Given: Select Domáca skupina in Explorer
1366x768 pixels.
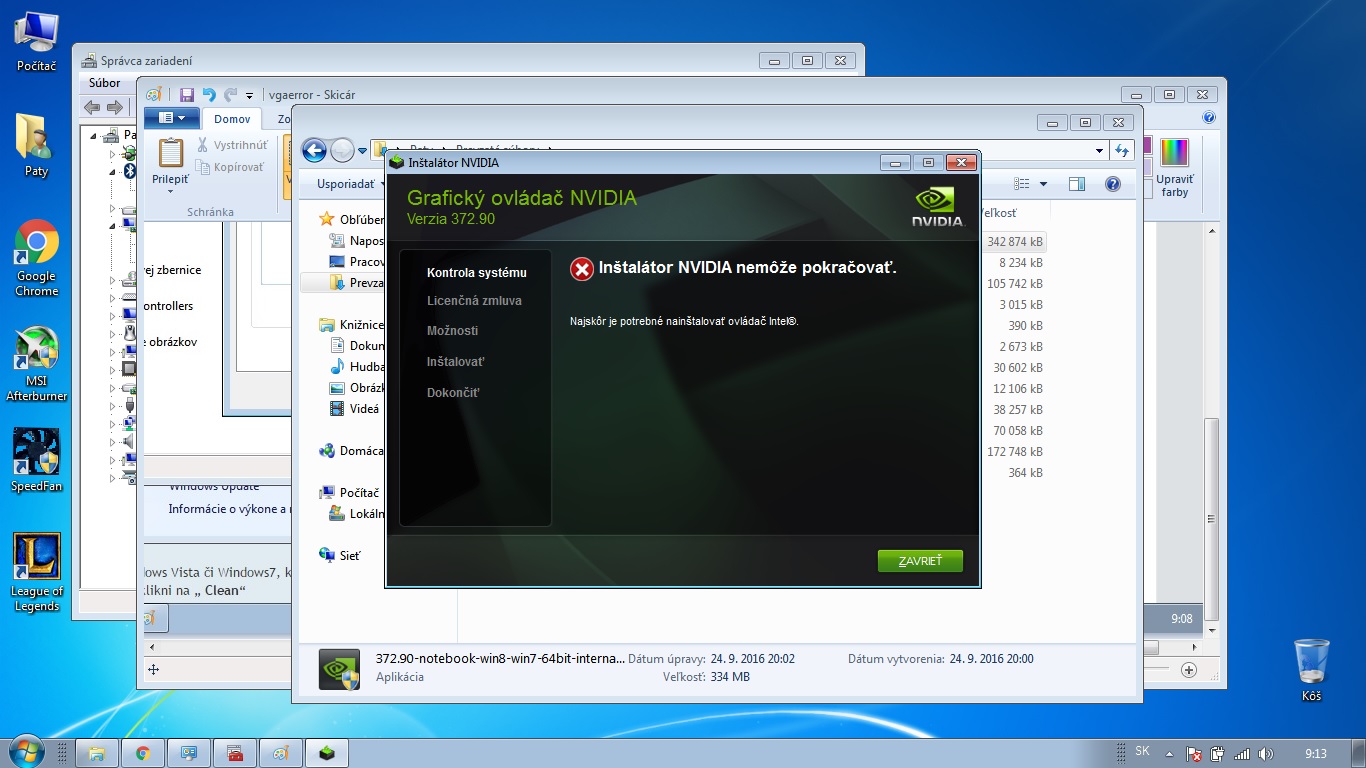Looking at the screenshot, I should tap(352, 451).
